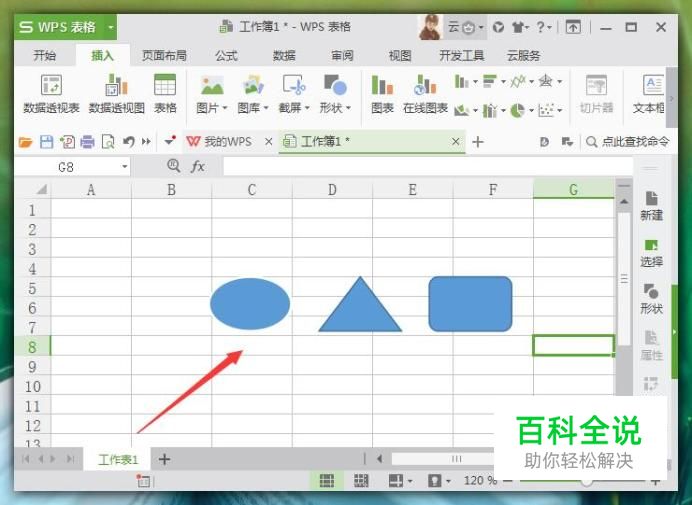Open the WPS 表格 application menu arrow
692x505 pixels.
point(111,27)
